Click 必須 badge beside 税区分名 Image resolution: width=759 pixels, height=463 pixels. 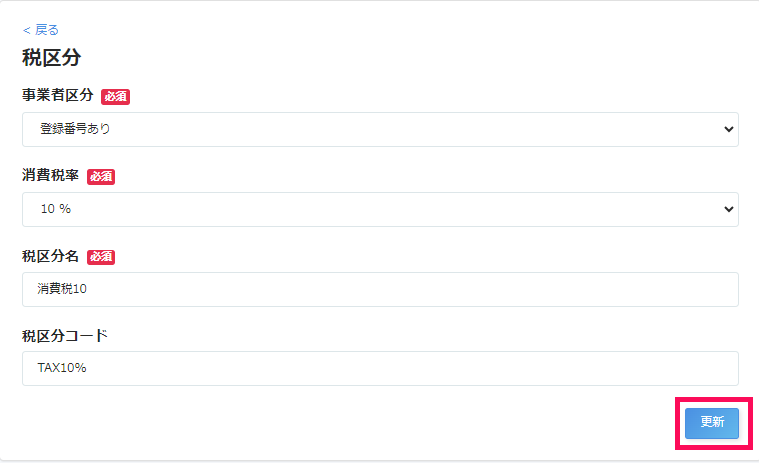click(x=101, y=257)
